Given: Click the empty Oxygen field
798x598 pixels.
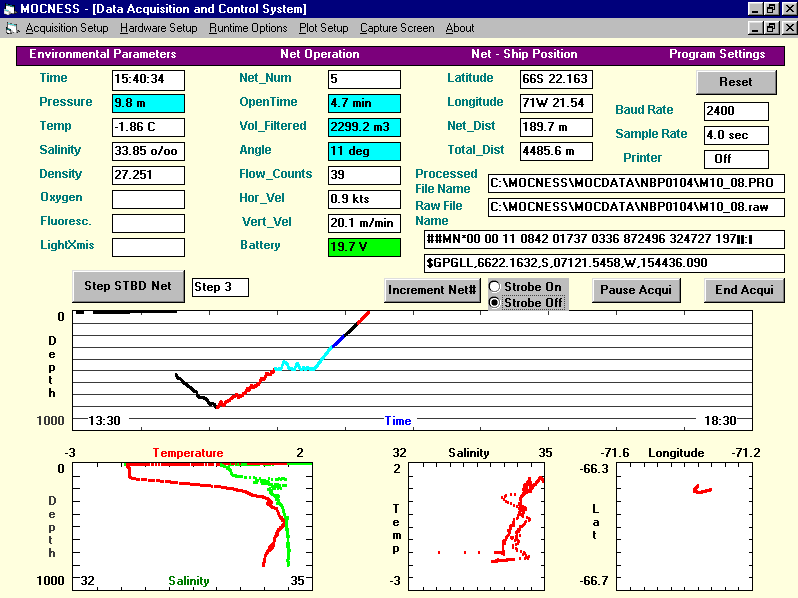Looking at the screenshot, I should tap(148, 199).
